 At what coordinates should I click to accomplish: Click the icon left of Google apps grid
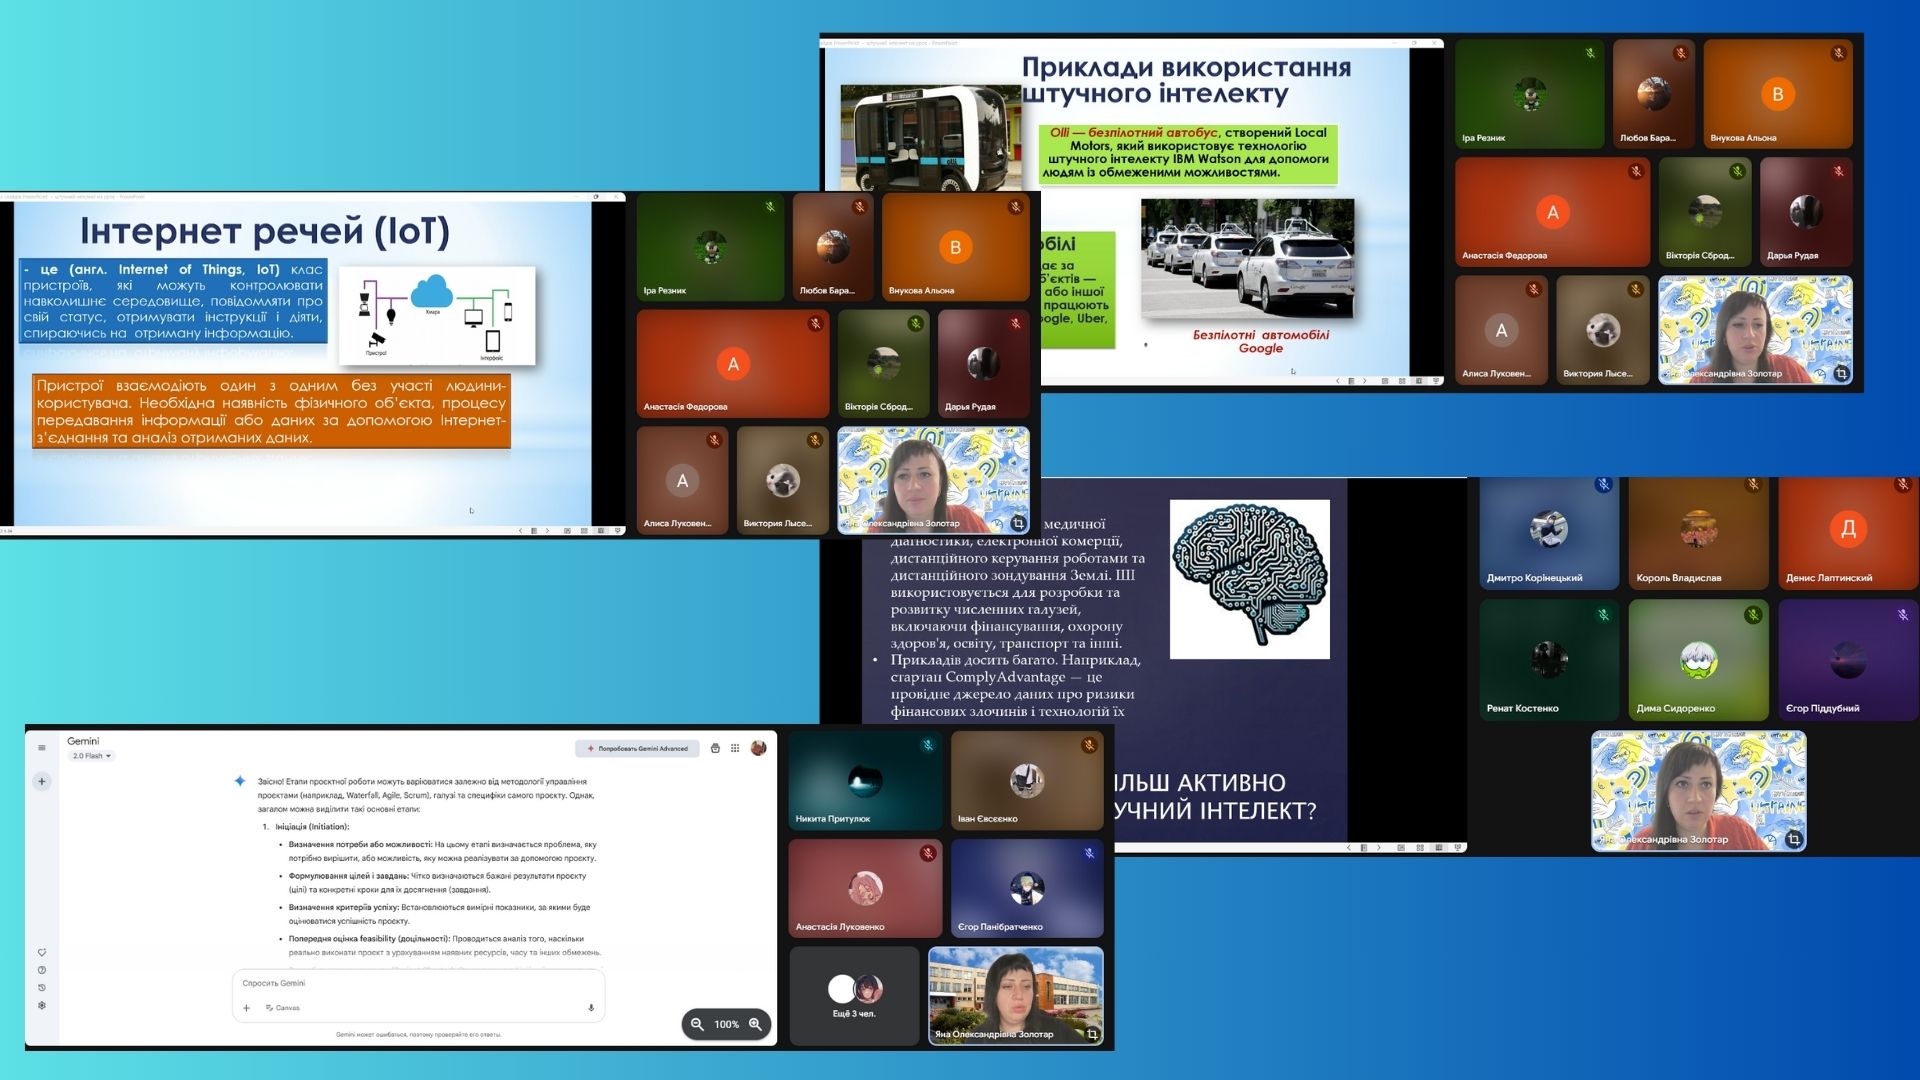click(x=715, y=748)
